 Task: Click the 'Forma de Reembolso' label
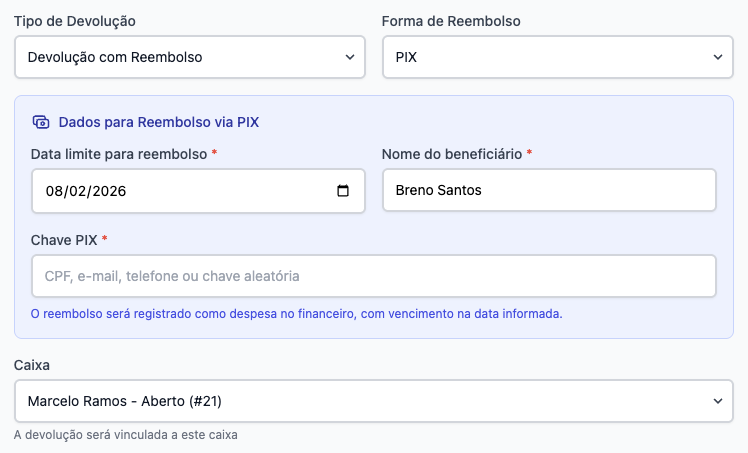(x=451, y=21)
